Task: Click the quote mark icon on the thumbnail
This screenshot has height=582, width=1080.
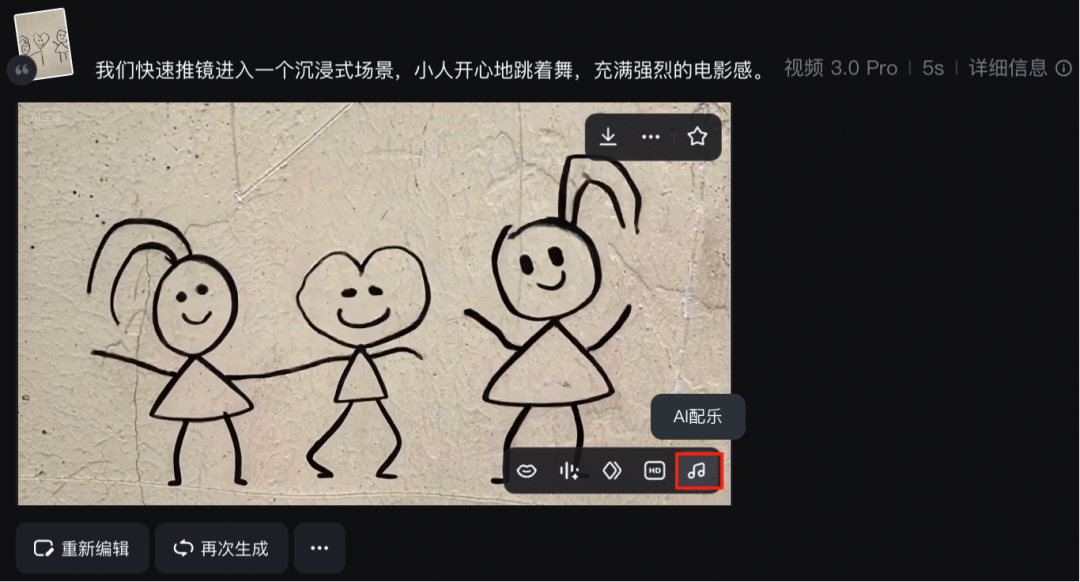Action: (22, 70)
